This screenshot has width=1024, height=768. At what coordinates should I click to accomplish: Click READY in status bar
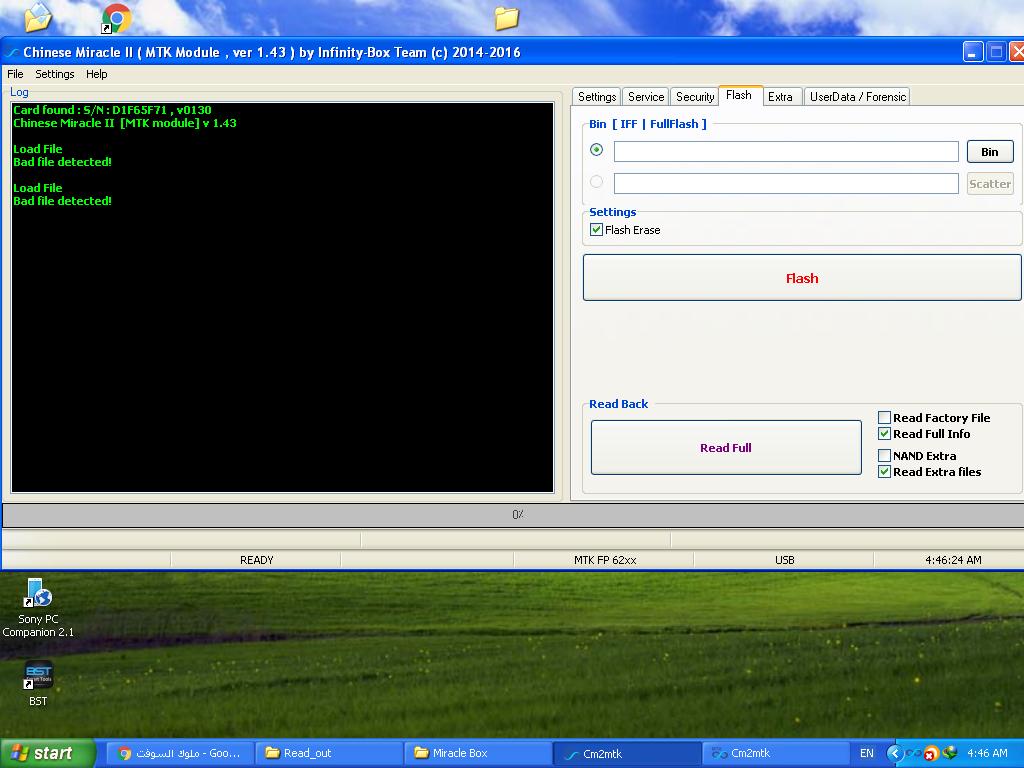pos(257,560)
